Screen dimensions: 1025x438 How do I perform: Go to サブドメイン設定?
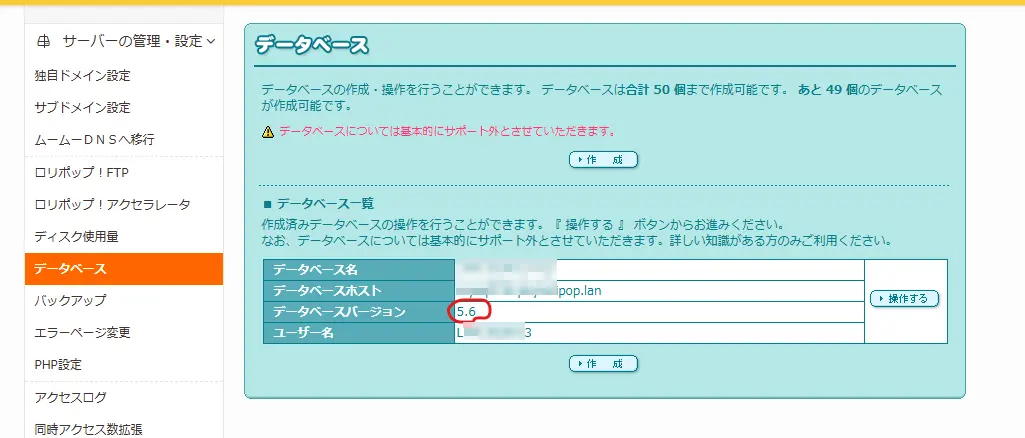tap(82, 107)
